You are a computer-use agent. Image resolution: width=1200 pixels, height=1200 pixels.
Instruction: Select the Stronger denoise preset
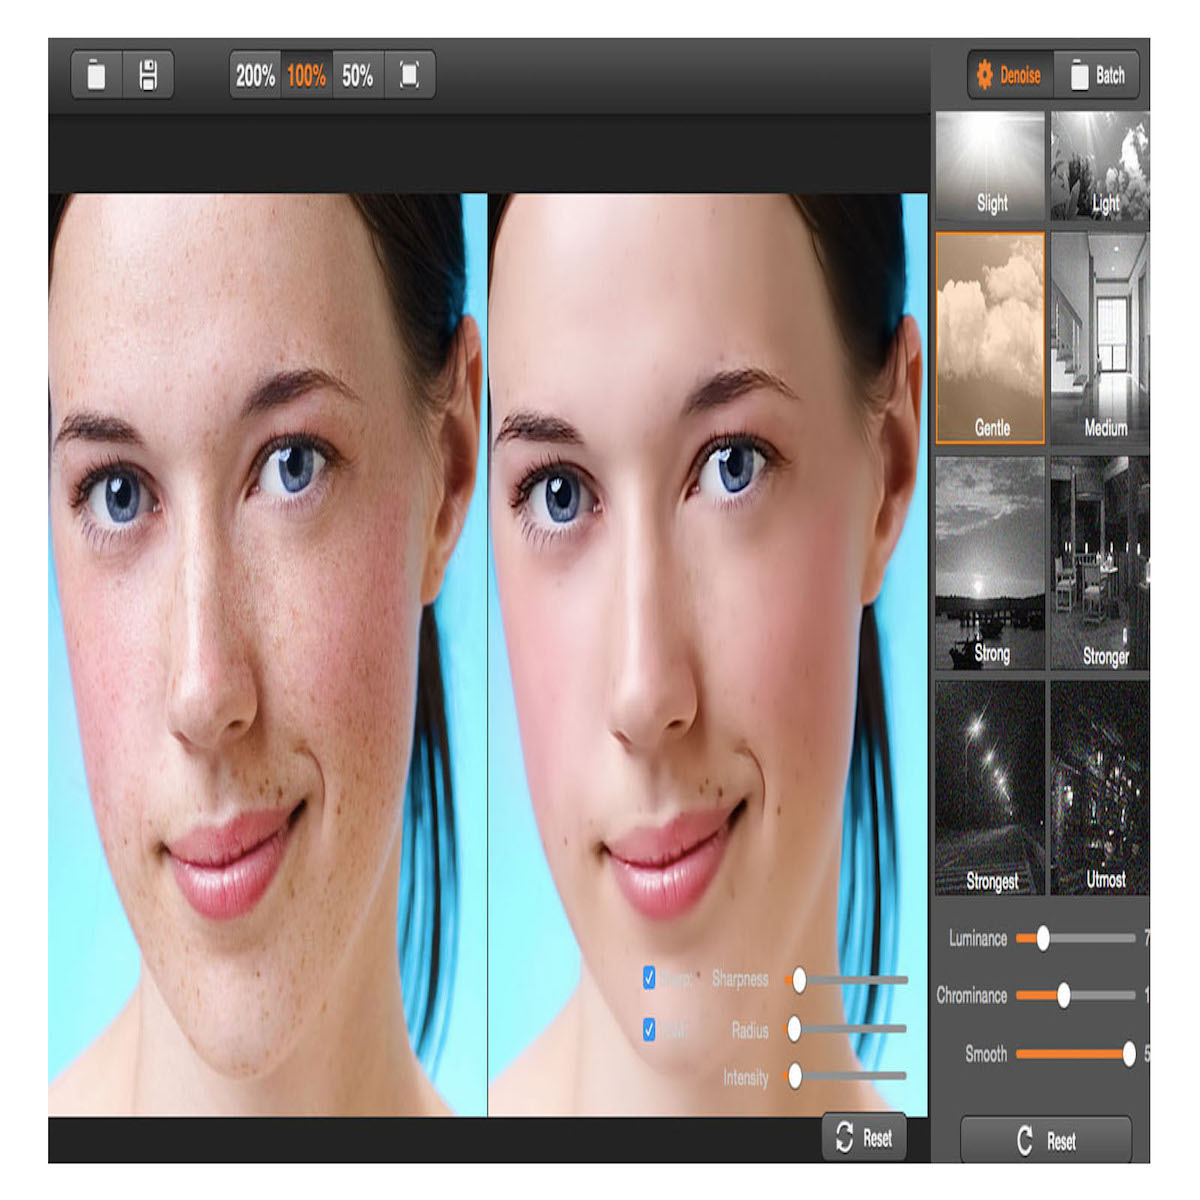pyautogui.click(x=1100, y=563)
